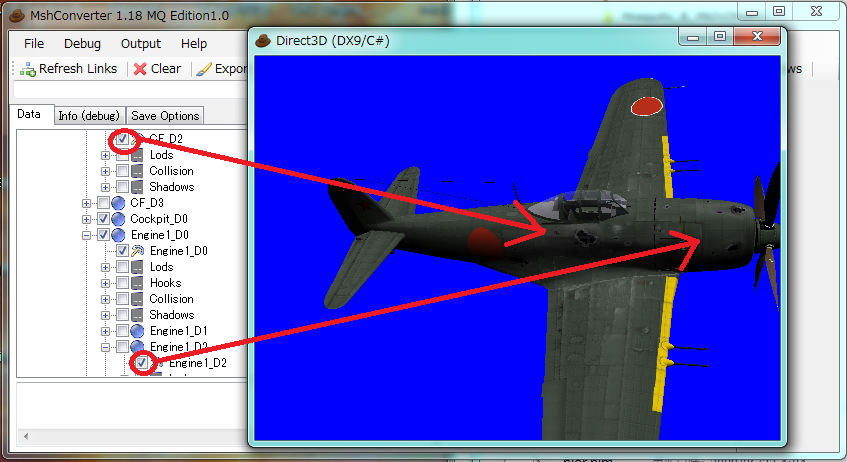Image resolution: width=847 pixels, height=462 pixels.
Task: Check the Hooks checkbox
Action: click(x=123, y=283)
